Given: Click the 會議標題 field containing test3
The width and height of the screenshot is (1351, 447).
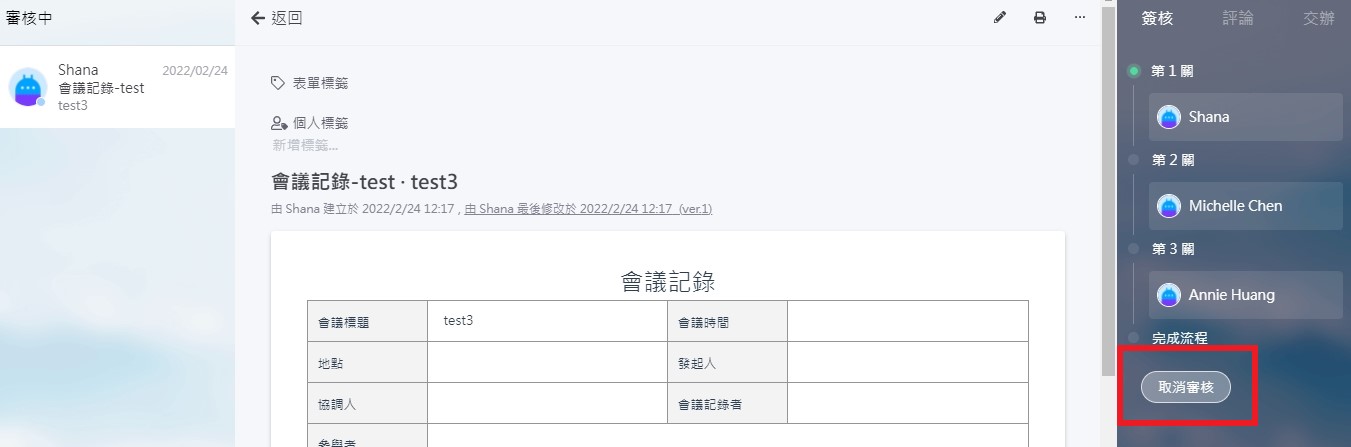Looking at the screenshot, I should tap(546, 321).
